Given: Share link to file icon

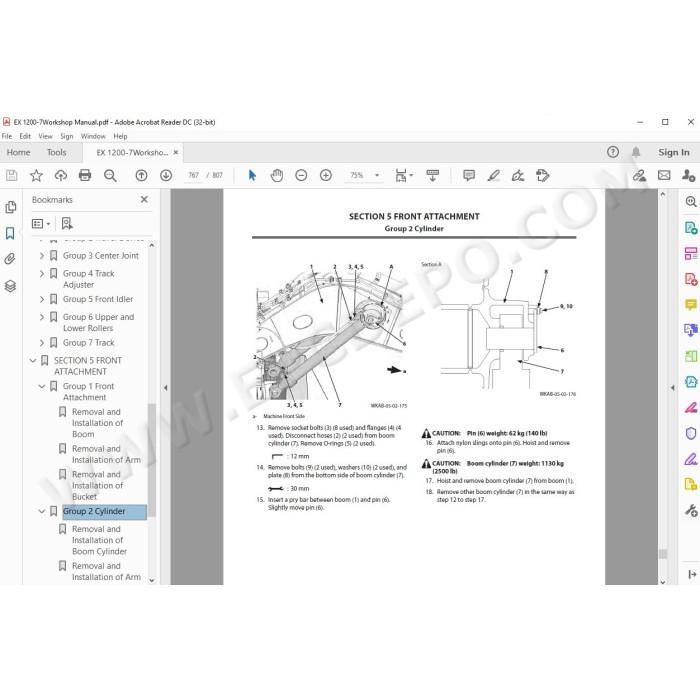Looking at the screenshot, I should (639, 175).
